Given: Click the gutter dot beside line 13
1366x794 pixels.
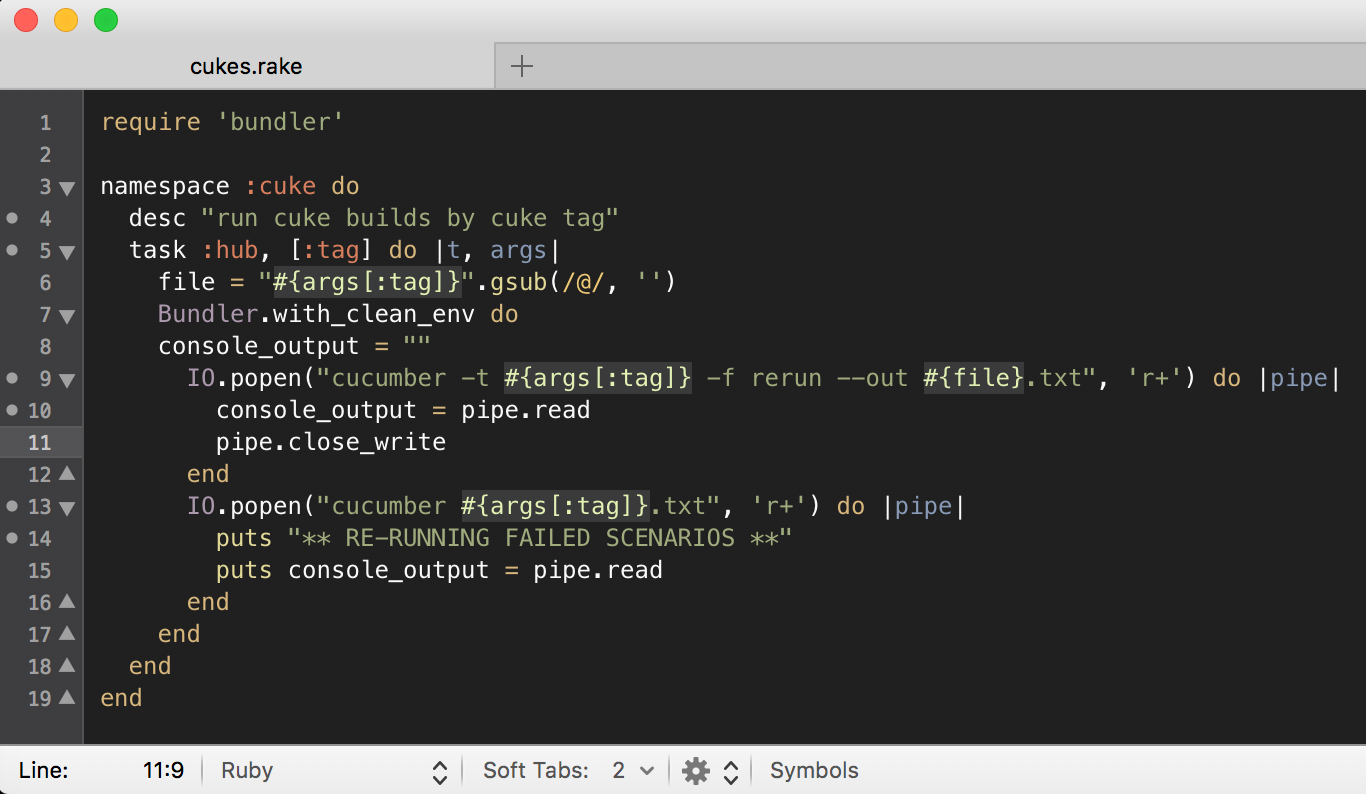Looking at the screenshot, I should (12, 506).
